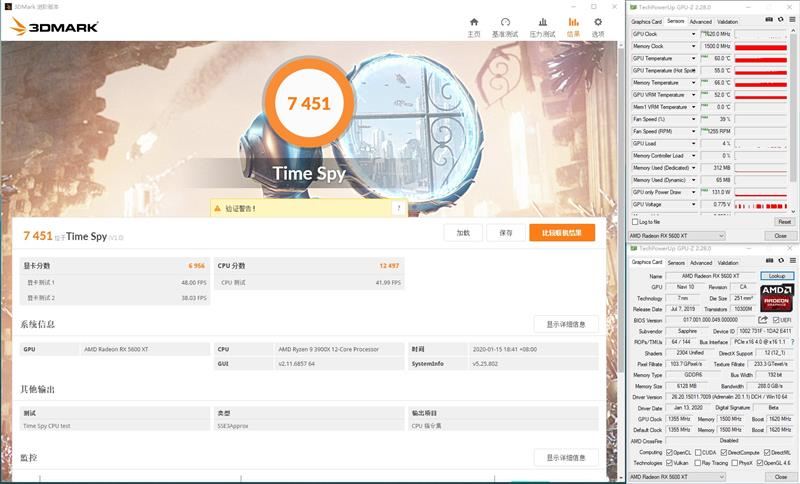Open the Fan Speed (RPM) sensor dropdown

[693, 131]
